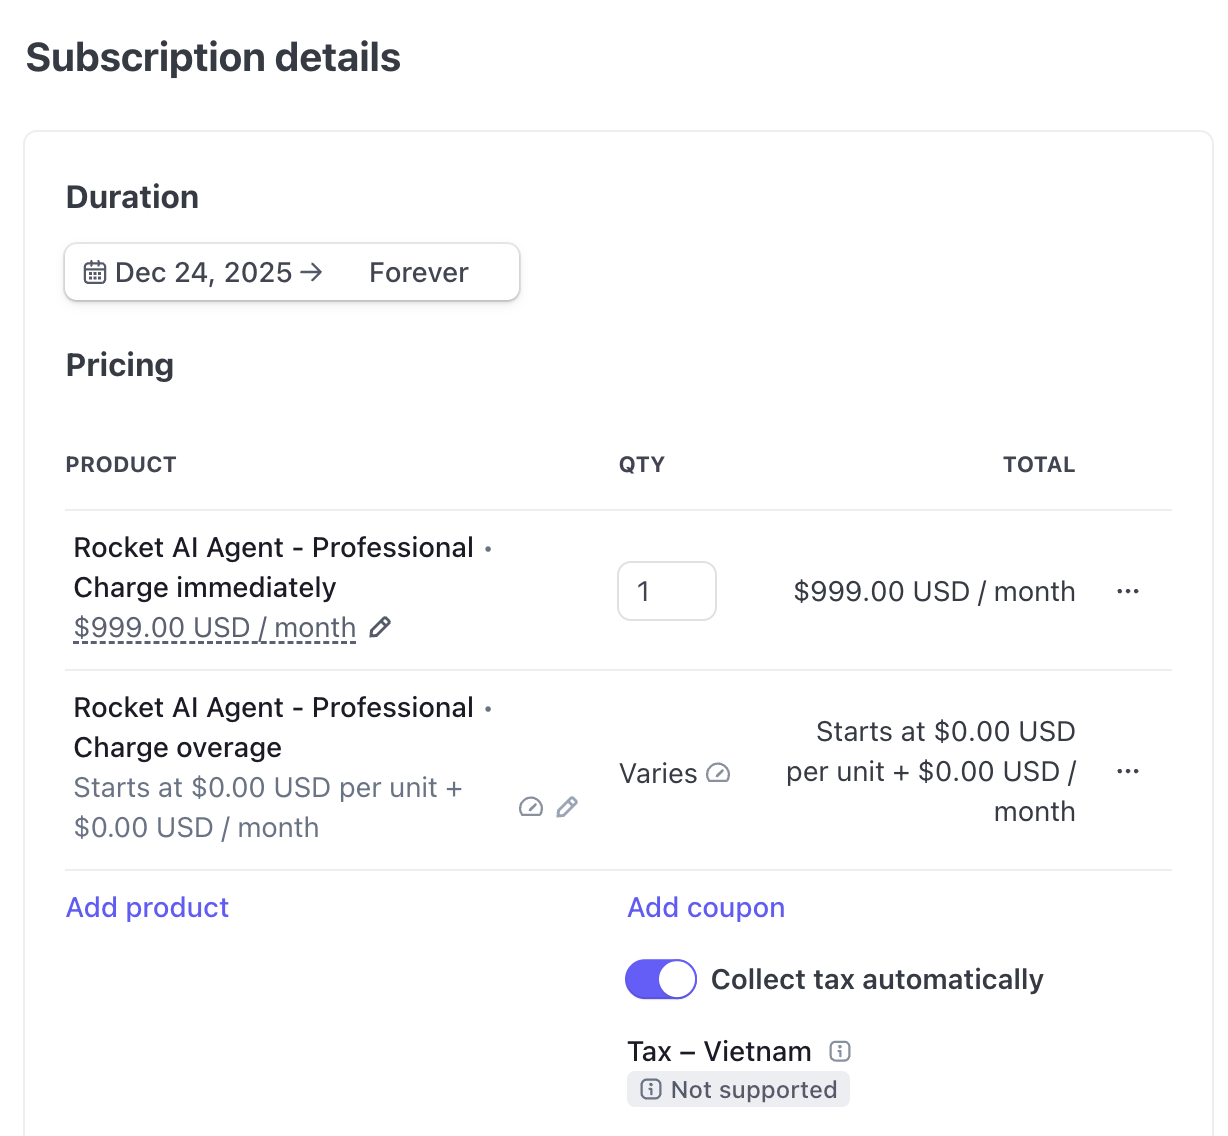Click the arrow between start and end dates

pyautogui.click(x=311, y=272)
